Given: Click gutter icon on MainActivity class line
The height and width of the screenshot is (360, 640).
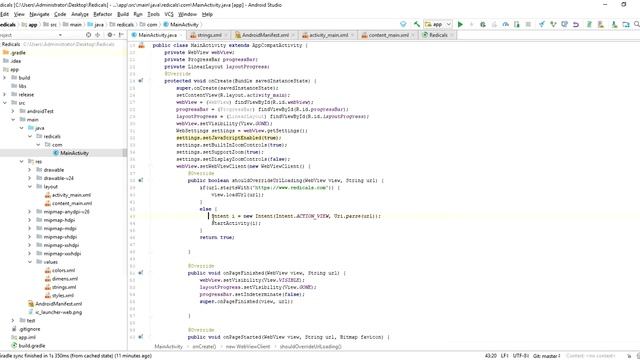Looking at the screenshot, I should (x=141, y=45).
